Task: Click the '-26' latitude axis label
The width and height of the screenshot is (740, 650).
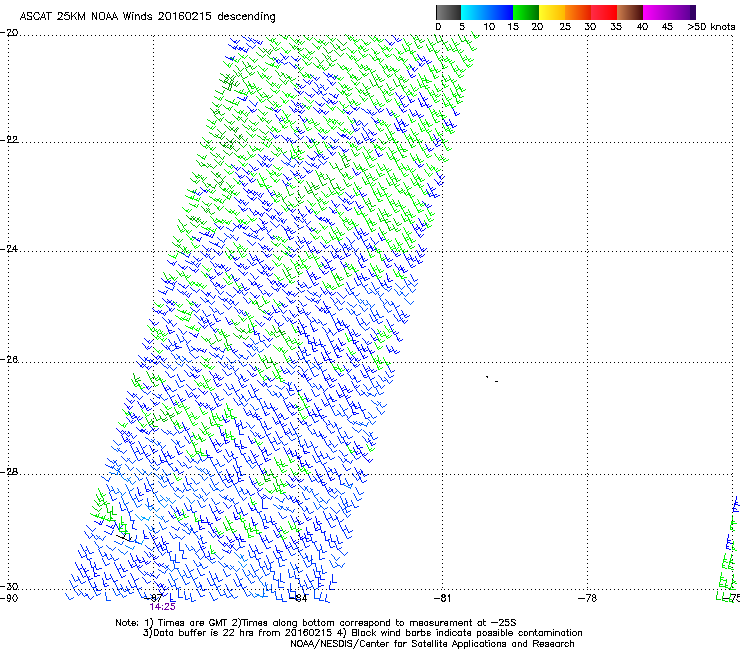Action: coord(11,360)
